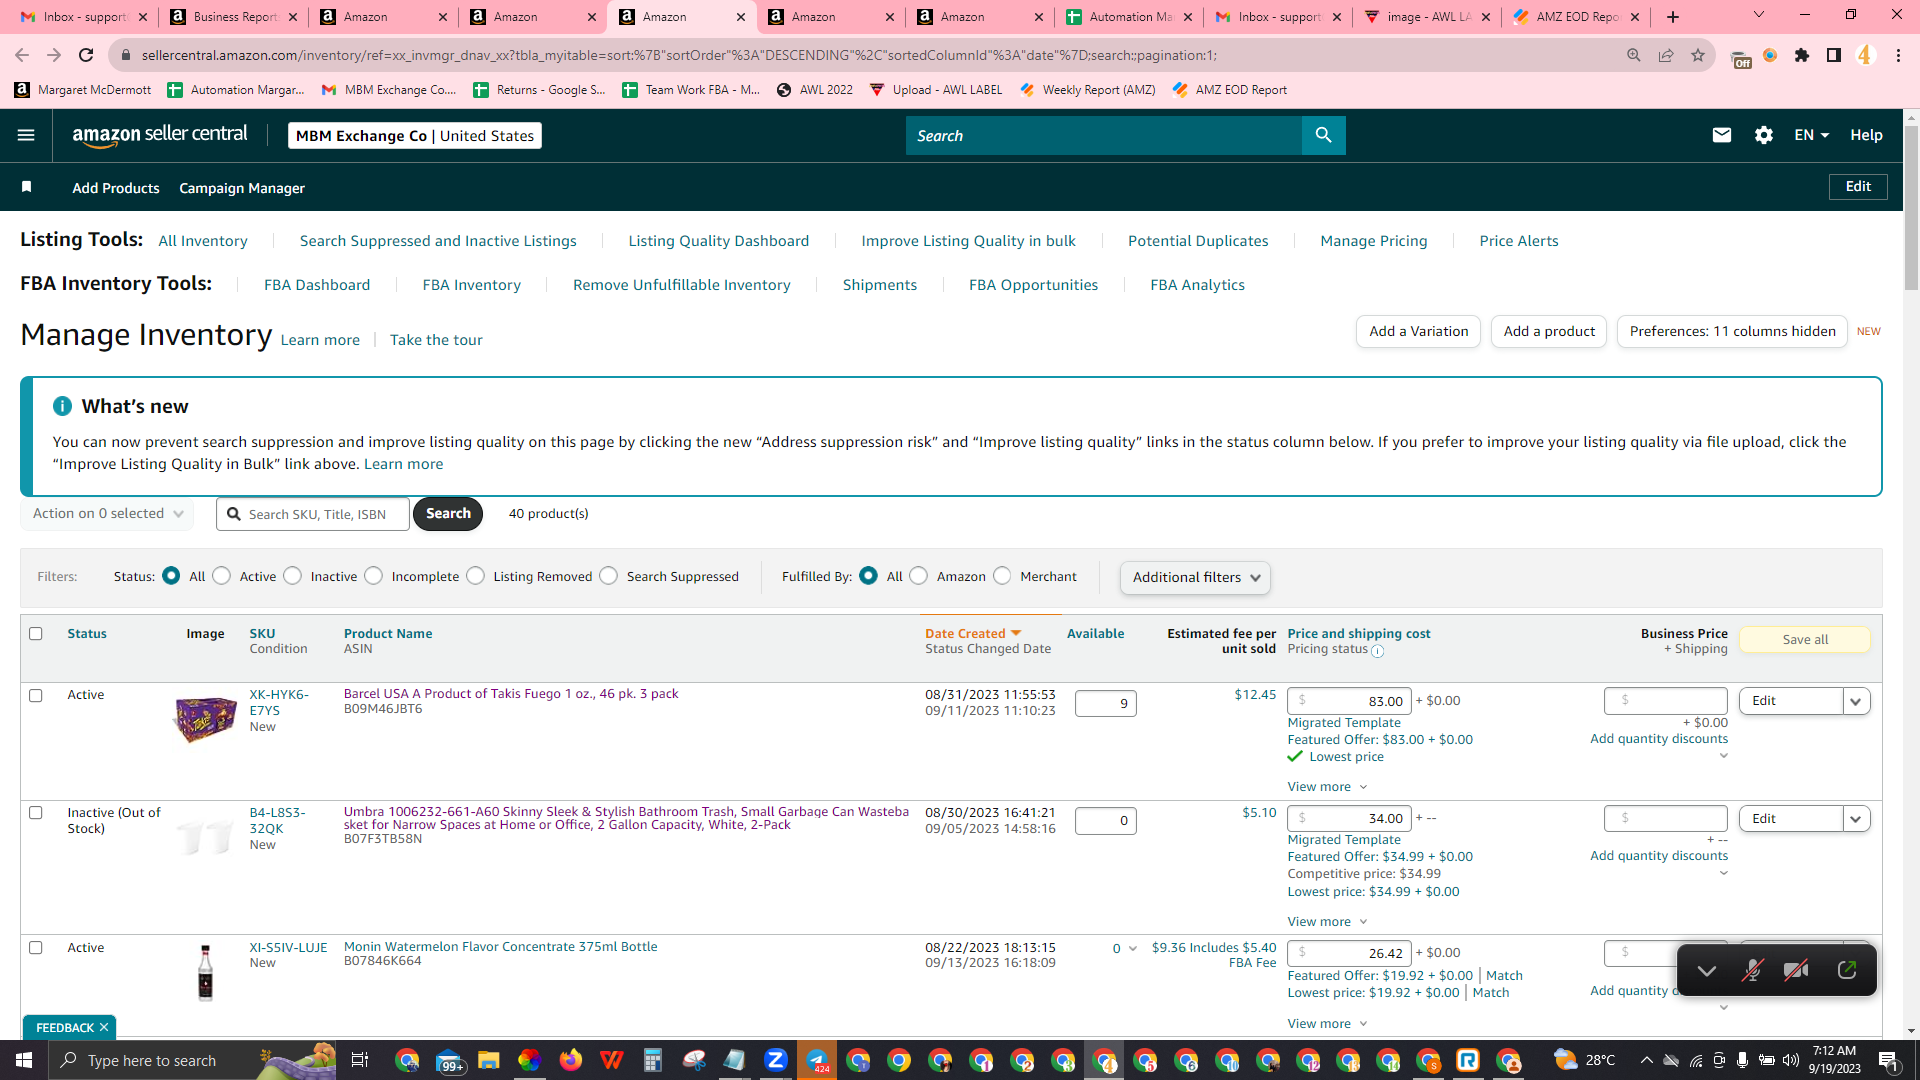The image size is (1920, 1080).
Task: Open the settings gear in Seller Central
Action: tap(1763, 135)
